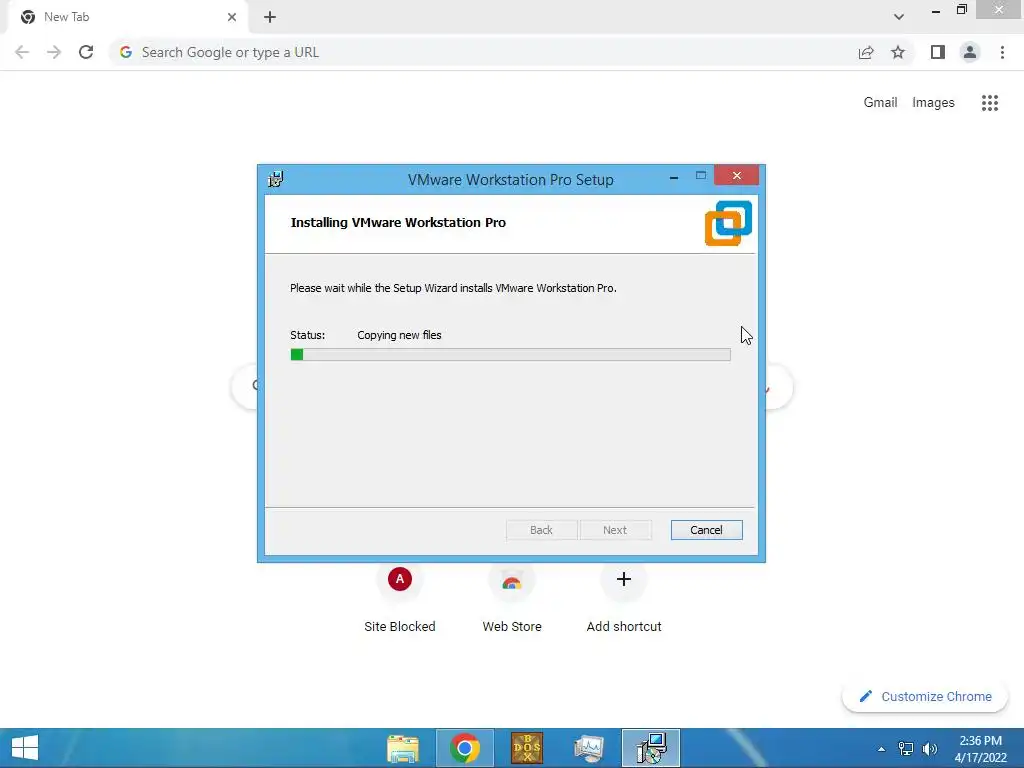Open Chrome side panel
This screenshot has width=1024, height=768.
pyautogui.click(x=938, y=52)
